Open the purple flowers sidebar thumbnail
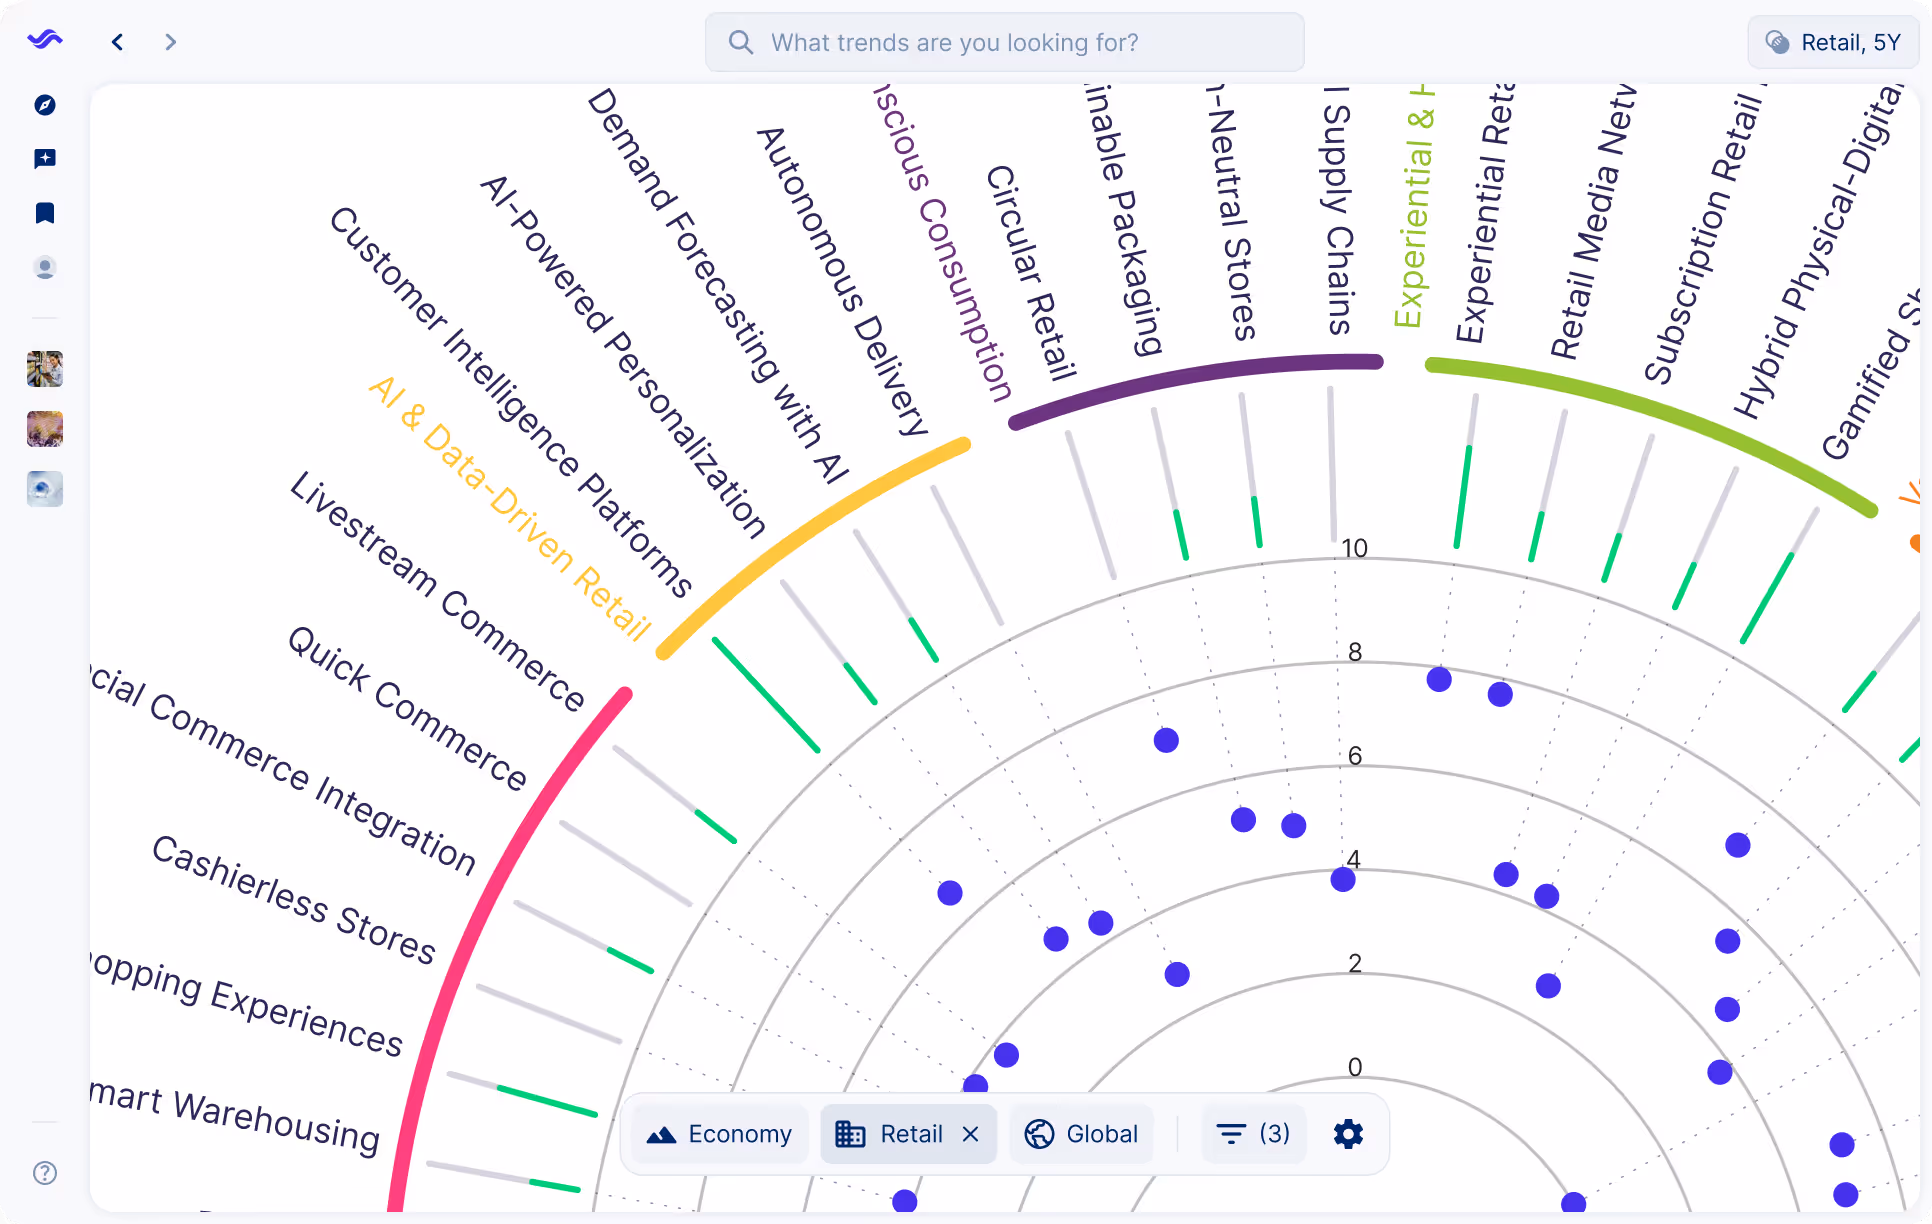The width and height of the screenshot is (1932, 1224). tap(45, 429)
